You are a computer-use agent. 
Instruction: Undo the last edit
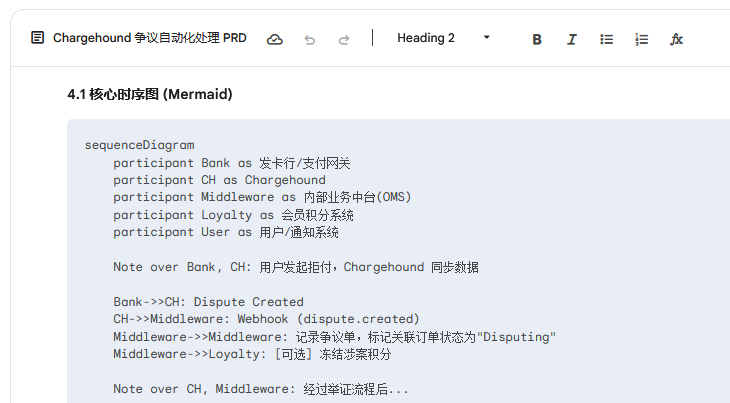coord(310,39)
